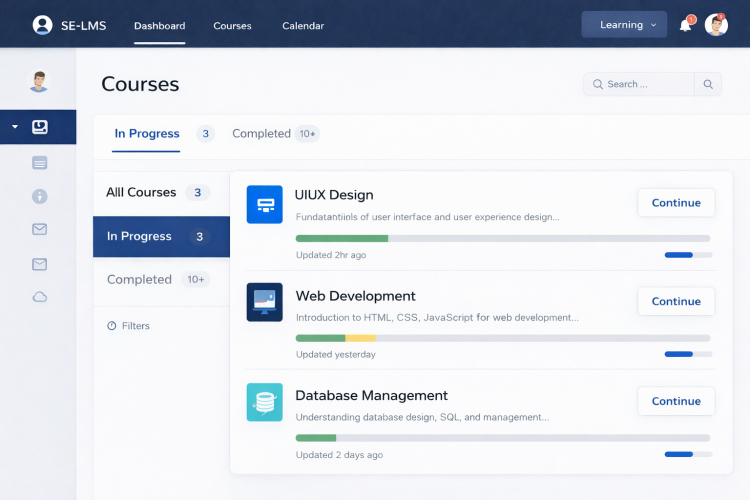Continue the Web Development course

[x=676, y=301]
